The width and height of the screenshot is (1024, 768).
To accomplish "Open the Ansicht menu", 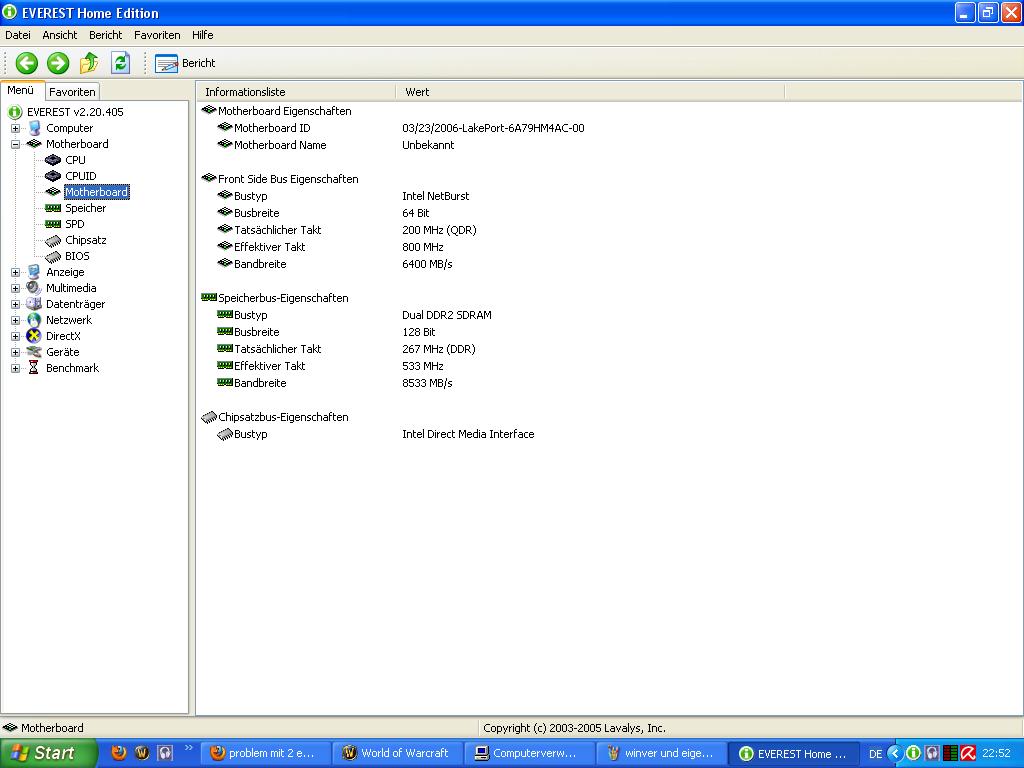I will click(59, 35).
